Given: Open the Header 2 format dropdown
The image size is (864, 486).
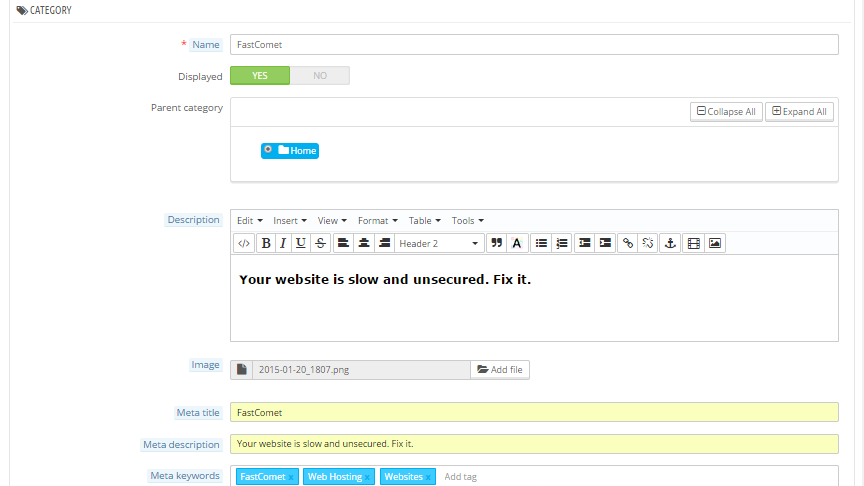Looking at the screenshot, I should (x=439, y=243).
